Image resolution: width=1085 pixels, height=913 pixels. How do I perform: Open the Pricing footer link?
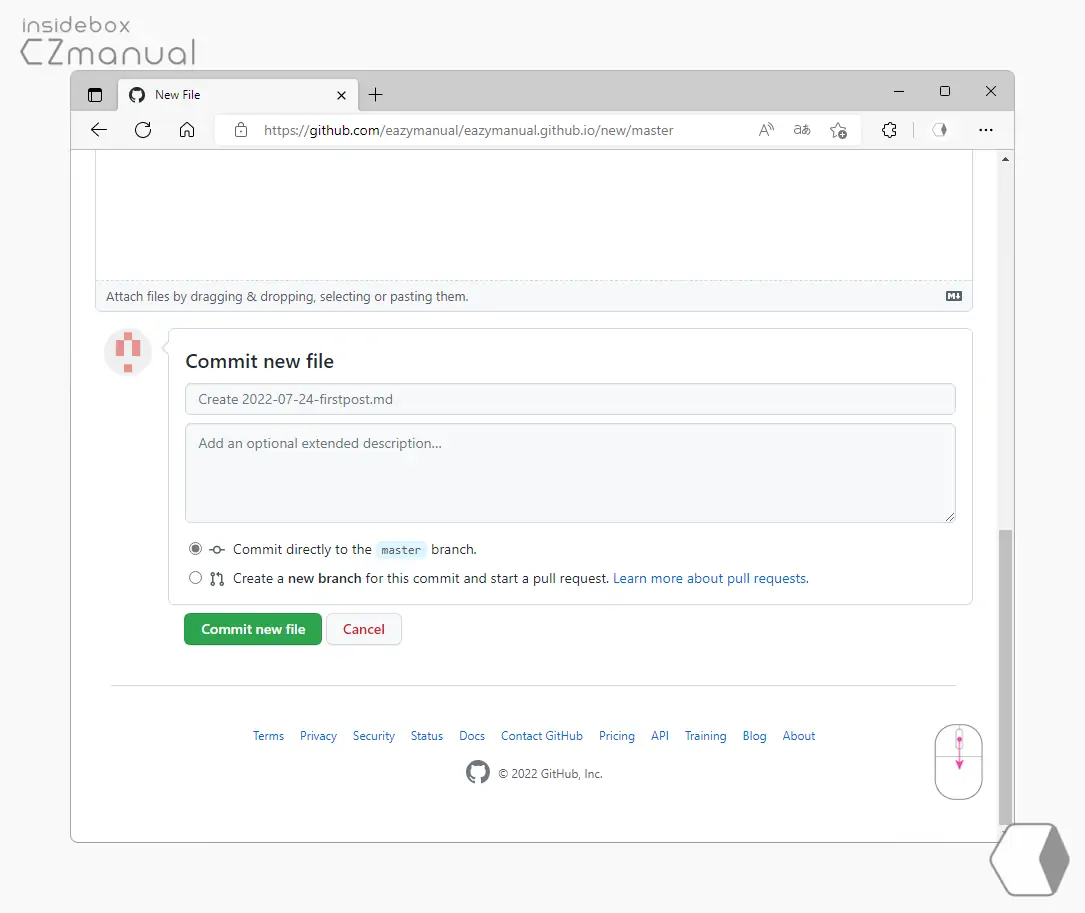coord(617,736)
